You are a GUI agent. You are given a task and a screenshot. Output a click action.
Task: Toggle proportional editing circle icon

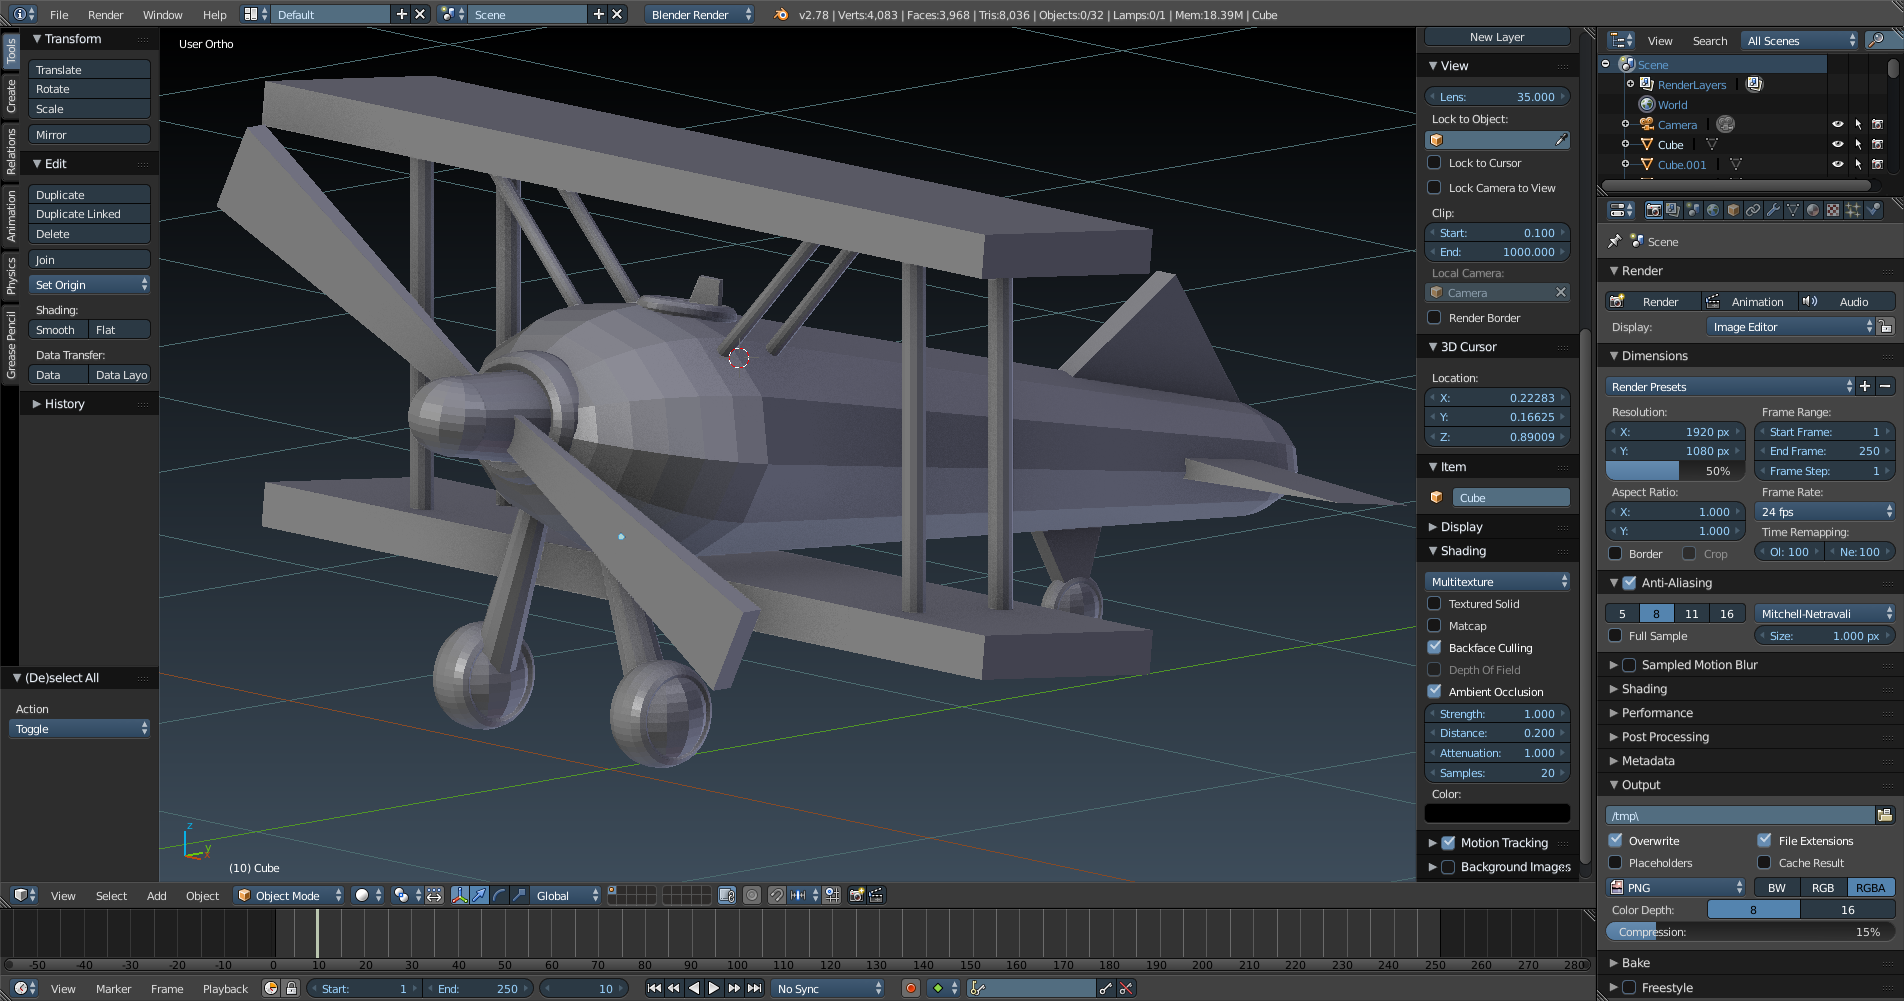pyautogui.click(x=752, y=895)
